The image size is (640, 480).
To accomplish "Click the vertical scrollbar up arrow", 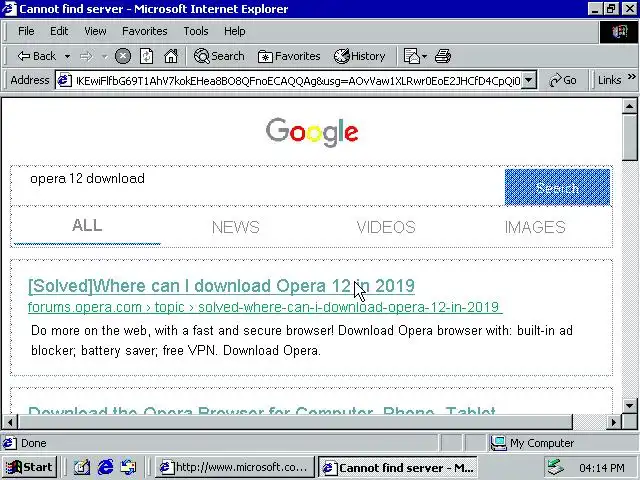I will coord(629,107).
